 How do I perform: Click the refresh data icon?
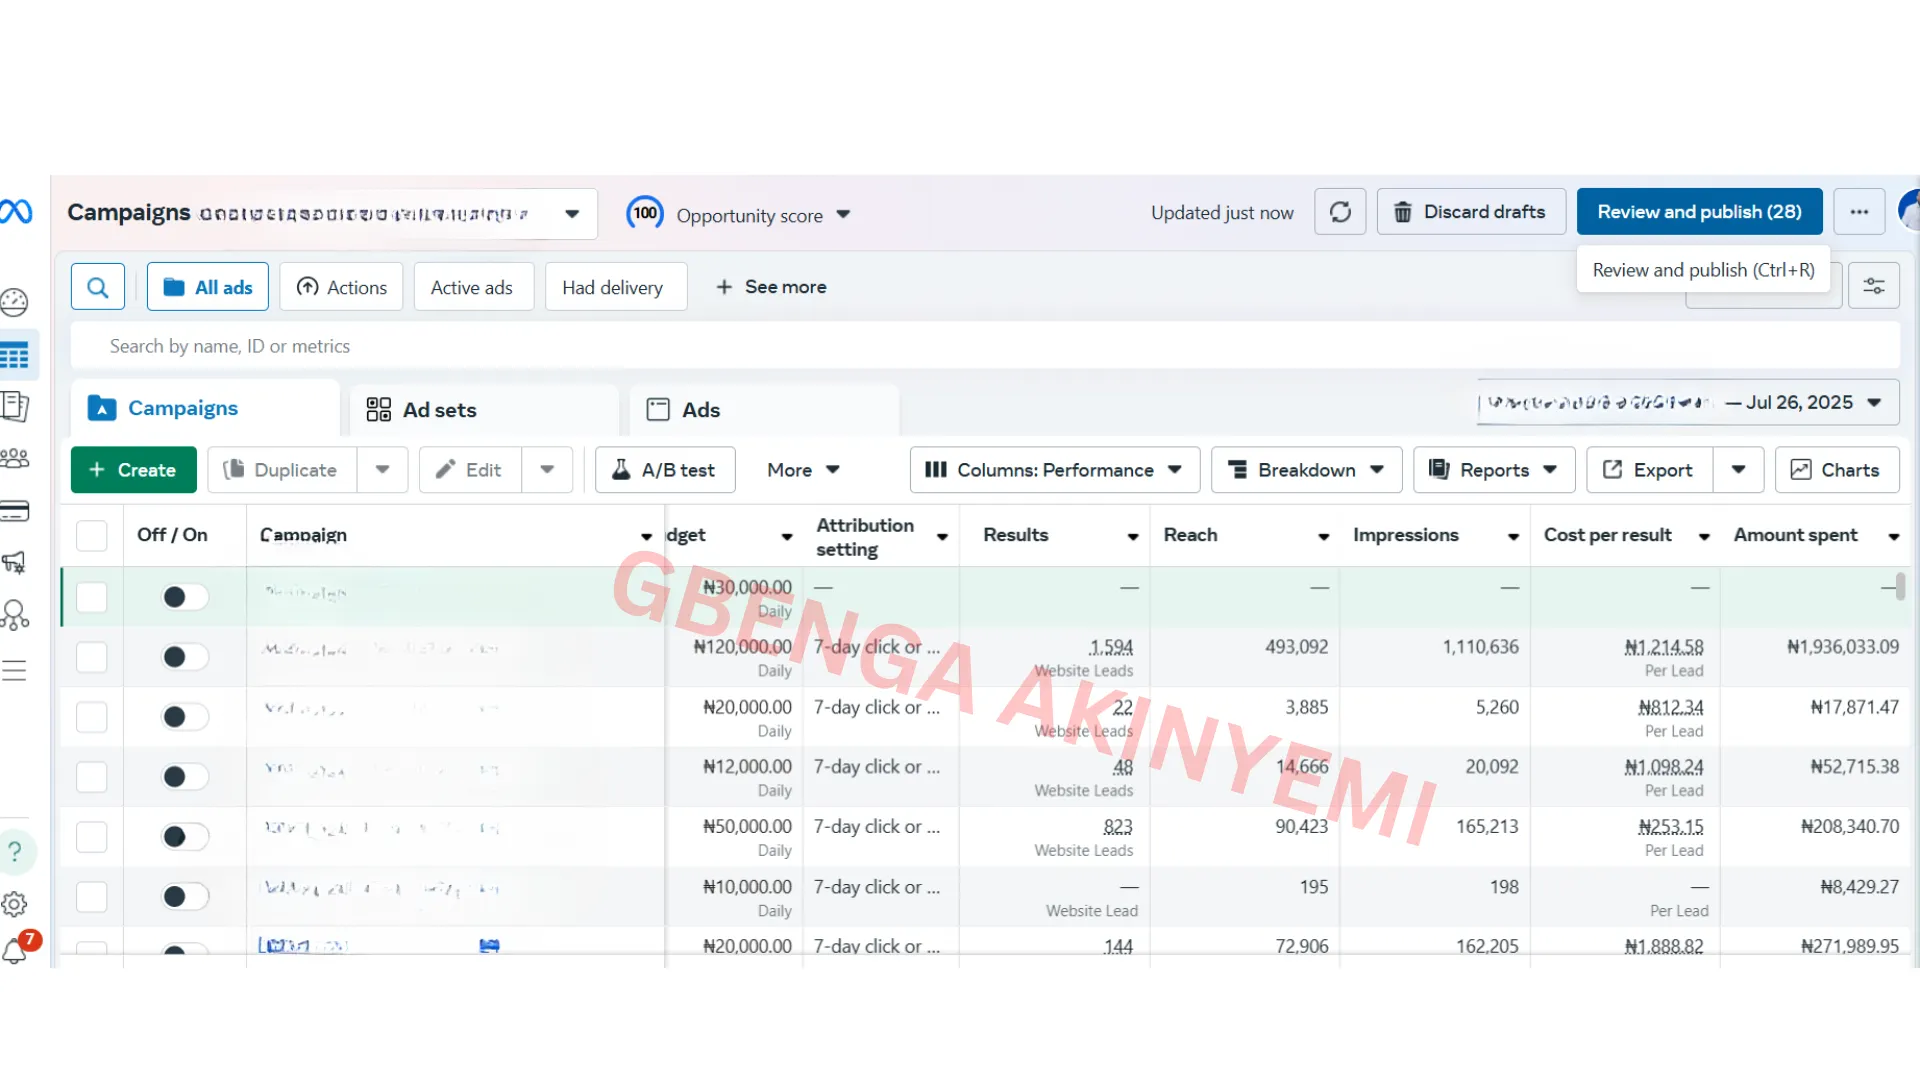click(1340, 212)
